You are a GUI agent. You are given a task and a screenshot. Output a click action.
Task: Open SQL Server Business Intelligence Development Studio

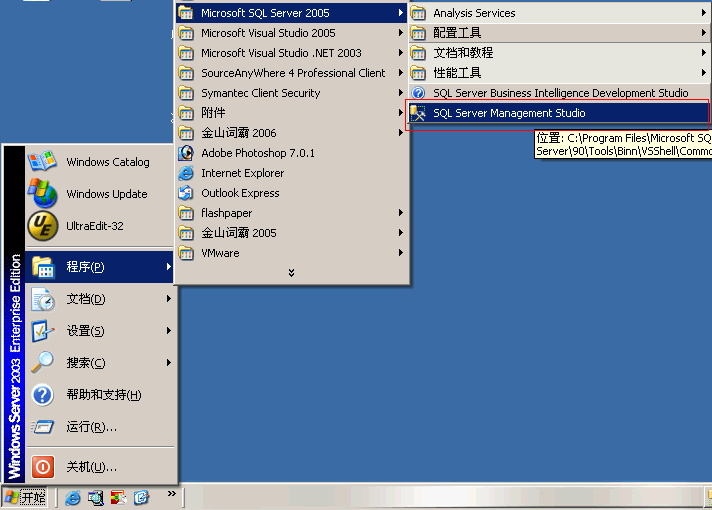tap(559, 93)
